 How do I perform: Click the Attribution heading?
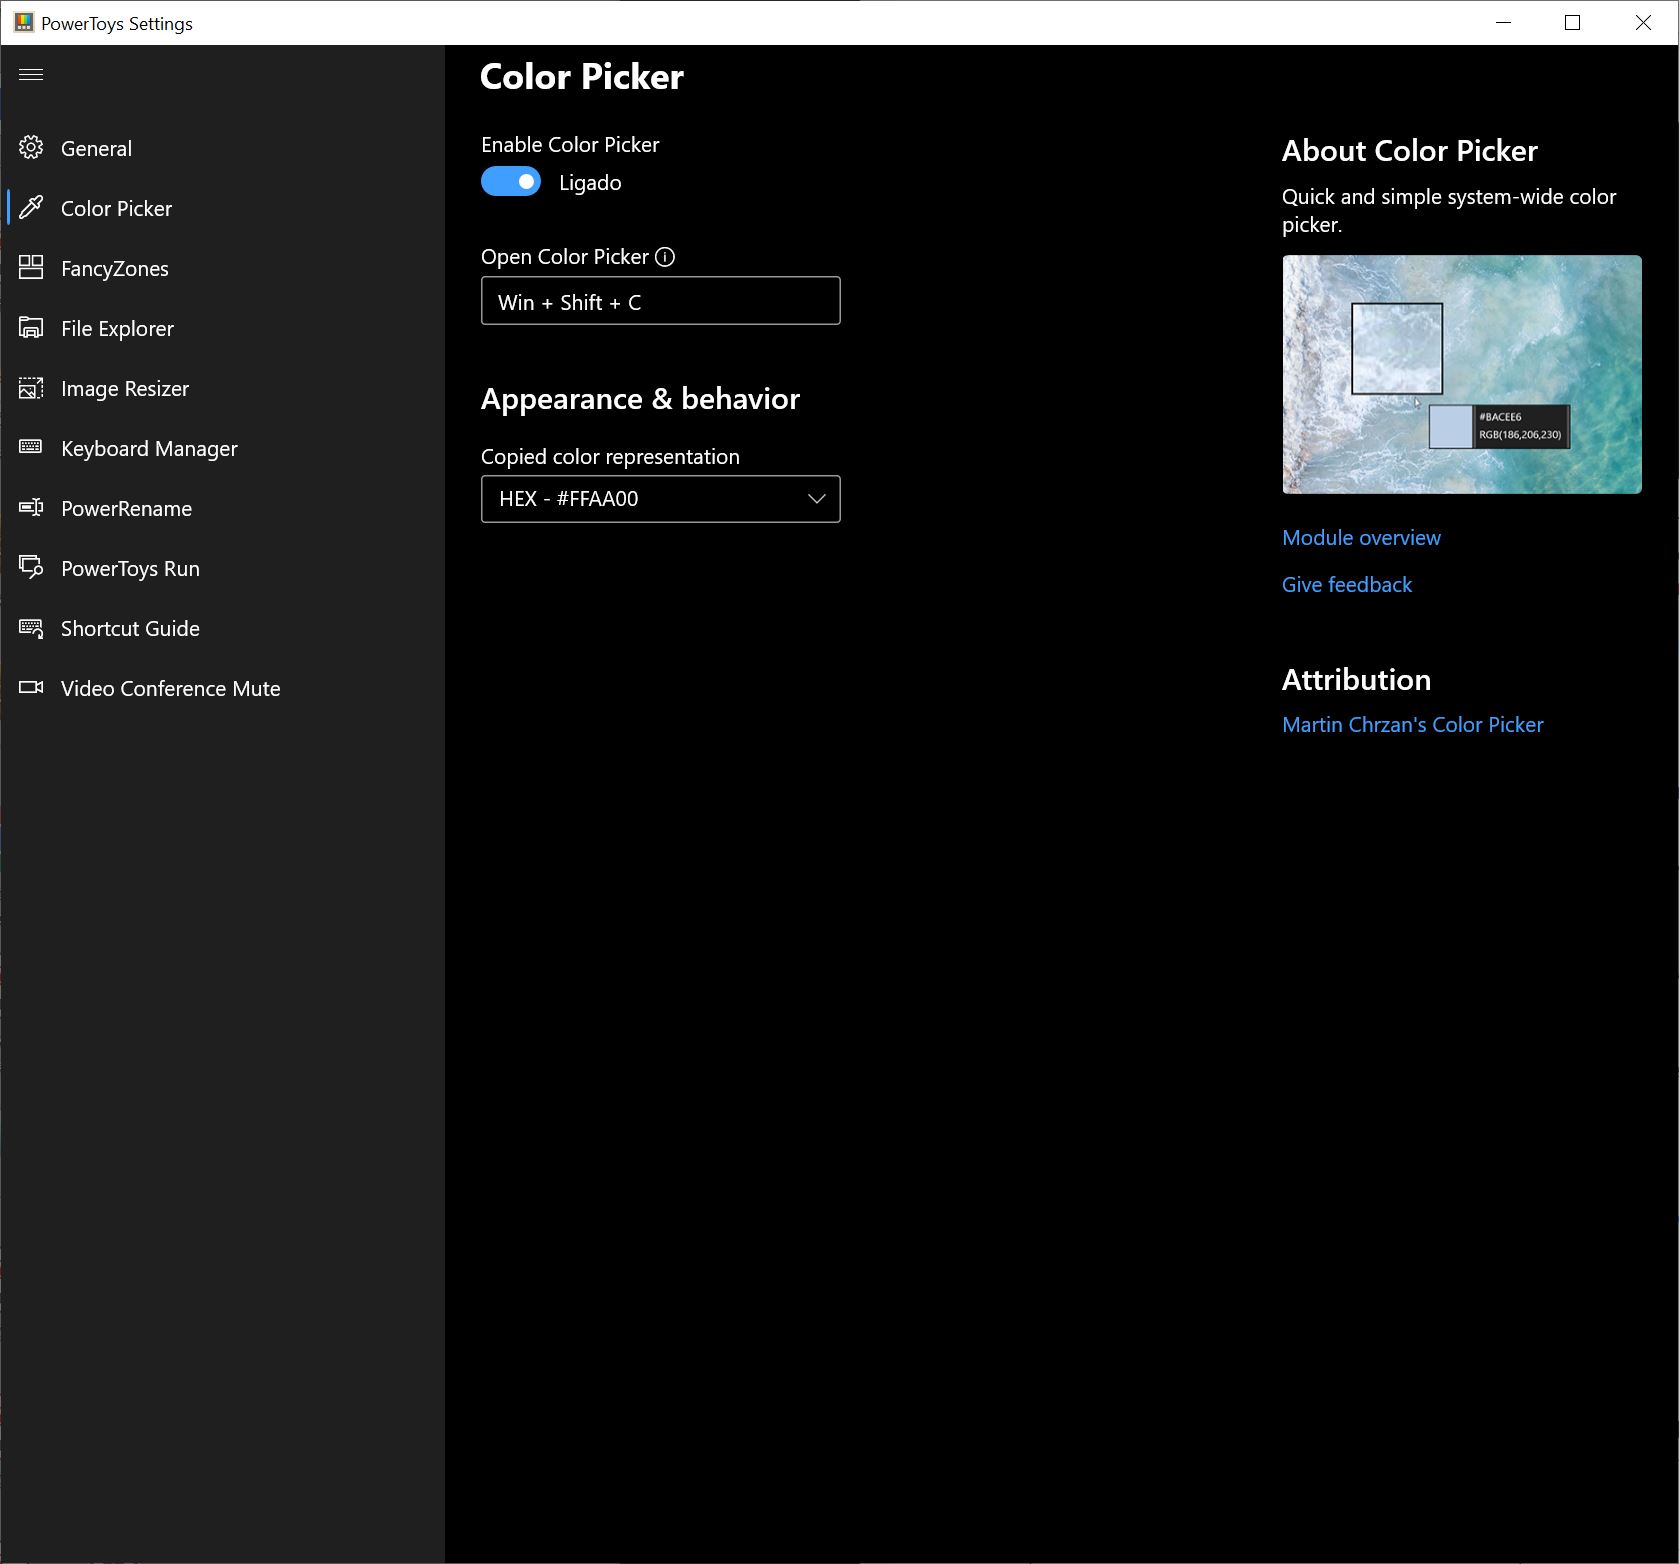click(x=1356, y=680)
